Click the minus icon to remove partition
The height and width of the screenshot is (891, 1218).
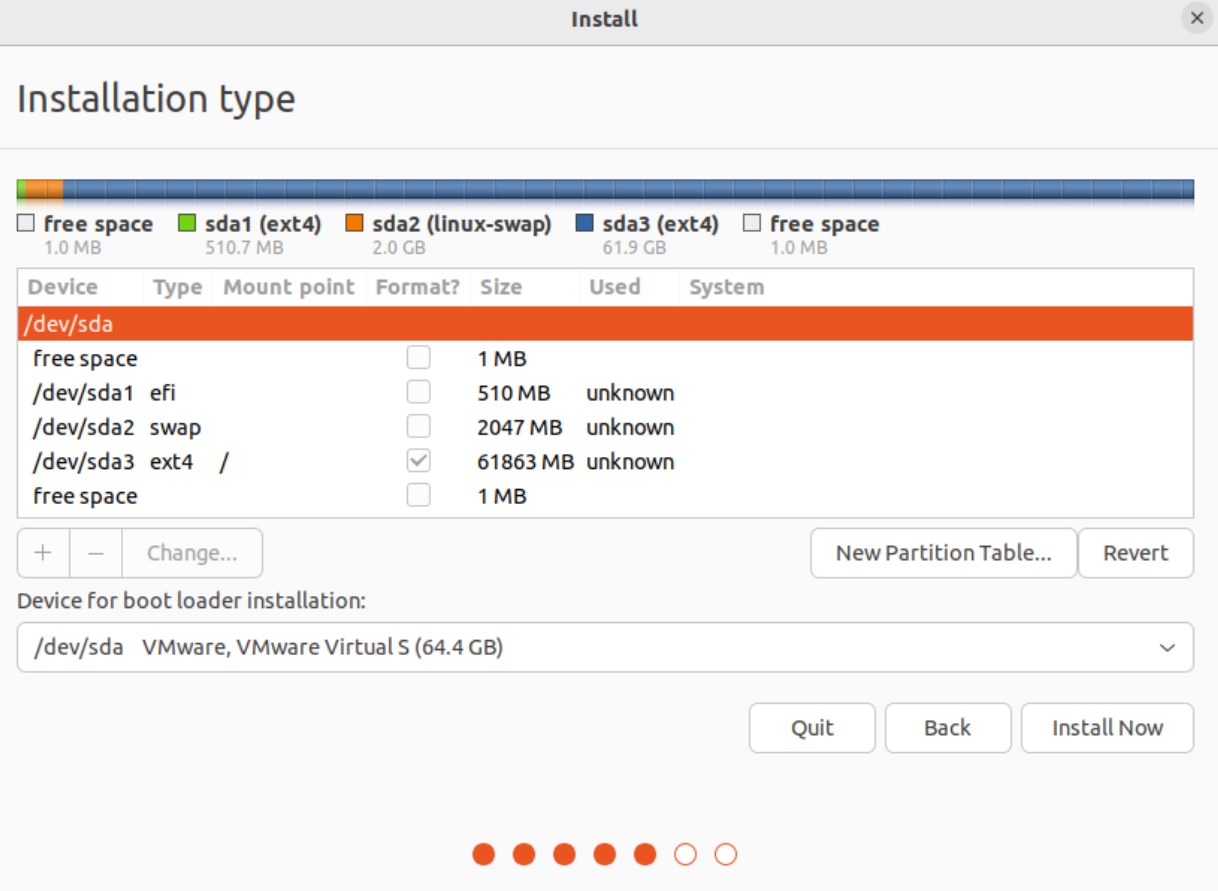[x=96, y=553]
